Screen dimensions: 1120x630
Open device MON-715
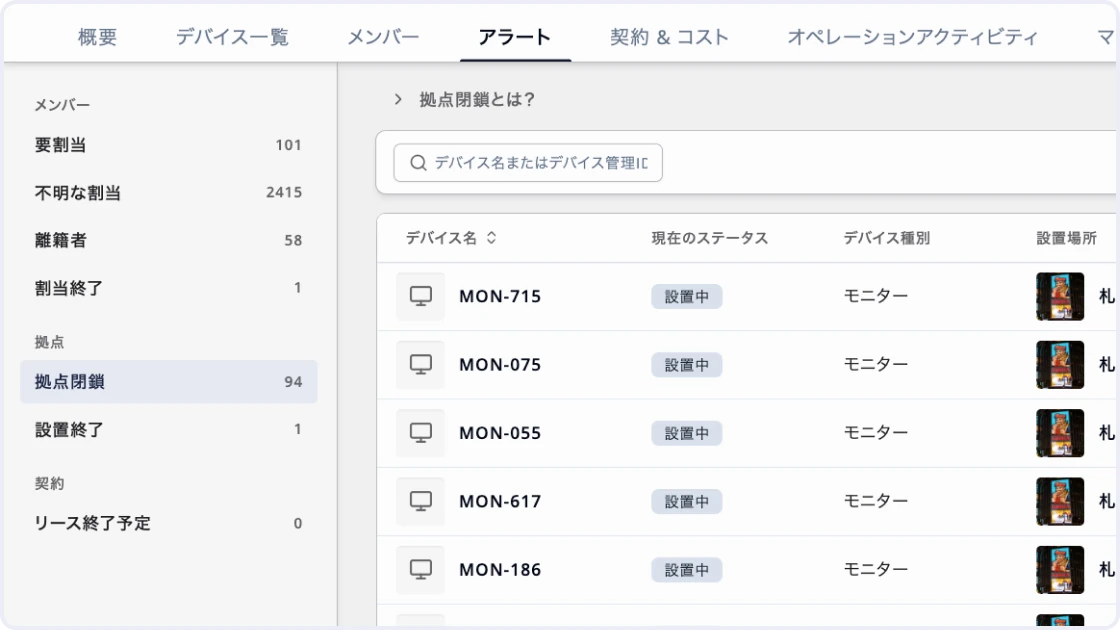tap(500, 296)
